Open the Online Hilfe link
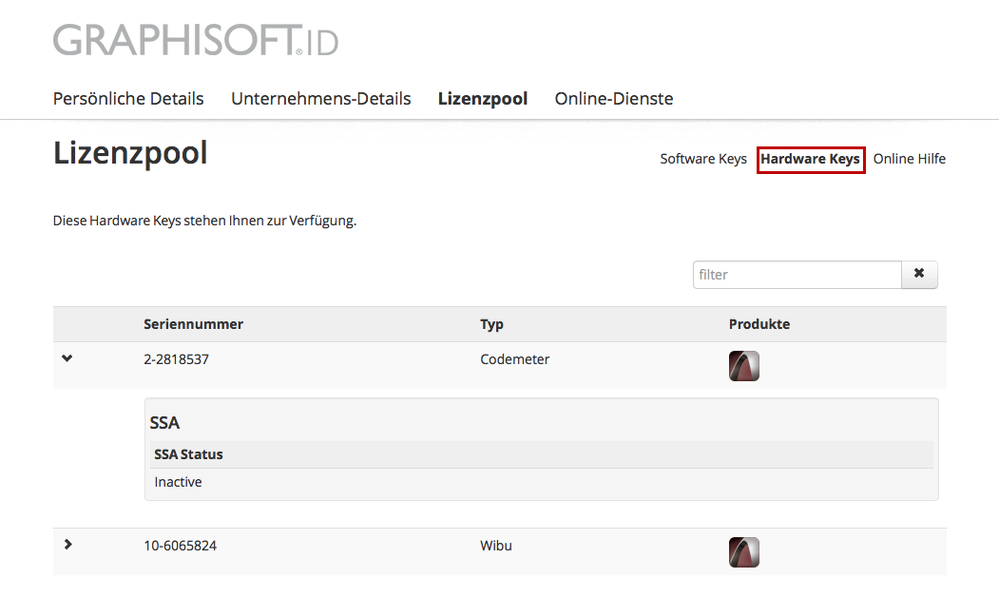Viewport: 999px width, 598px height. pyautogui.click(x=909, y=159)
